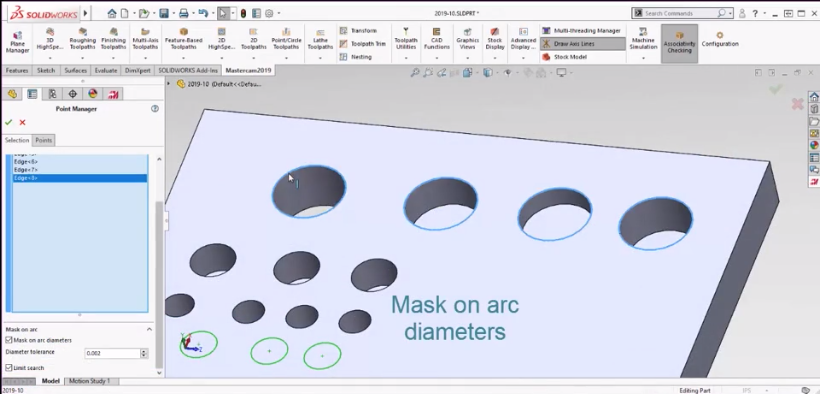
Task: Cancel Point Manager with red X
Action: click(22, 122)
